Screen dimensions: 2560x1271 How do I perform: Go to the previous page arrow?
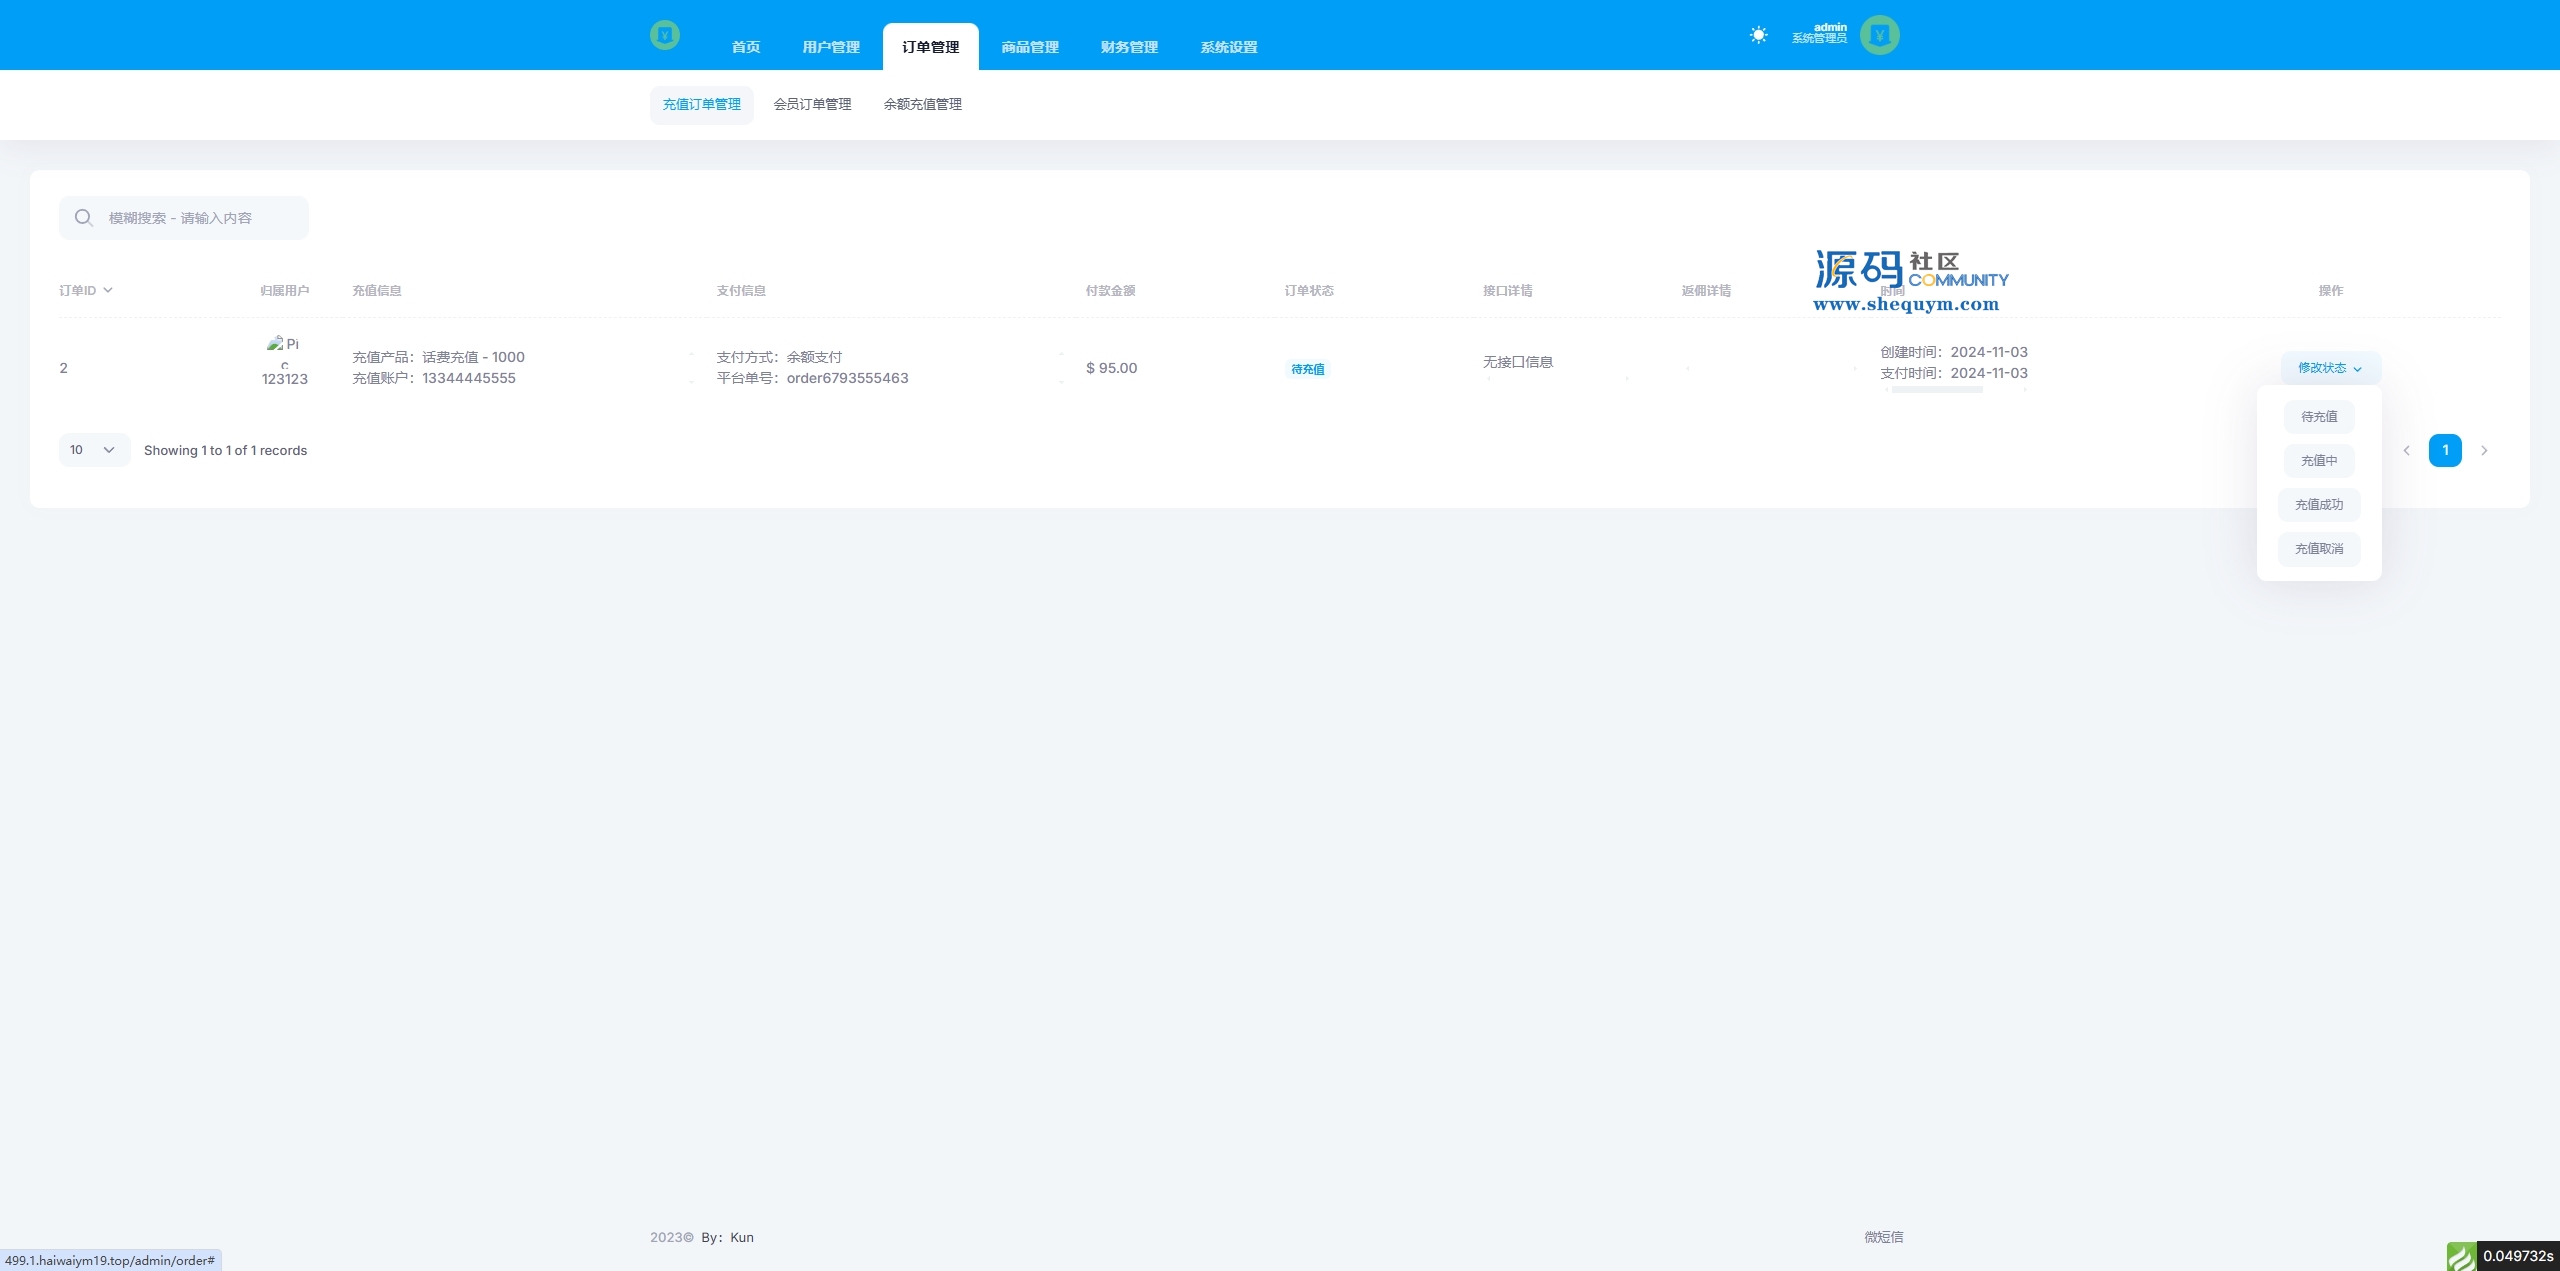point(2407,451)
